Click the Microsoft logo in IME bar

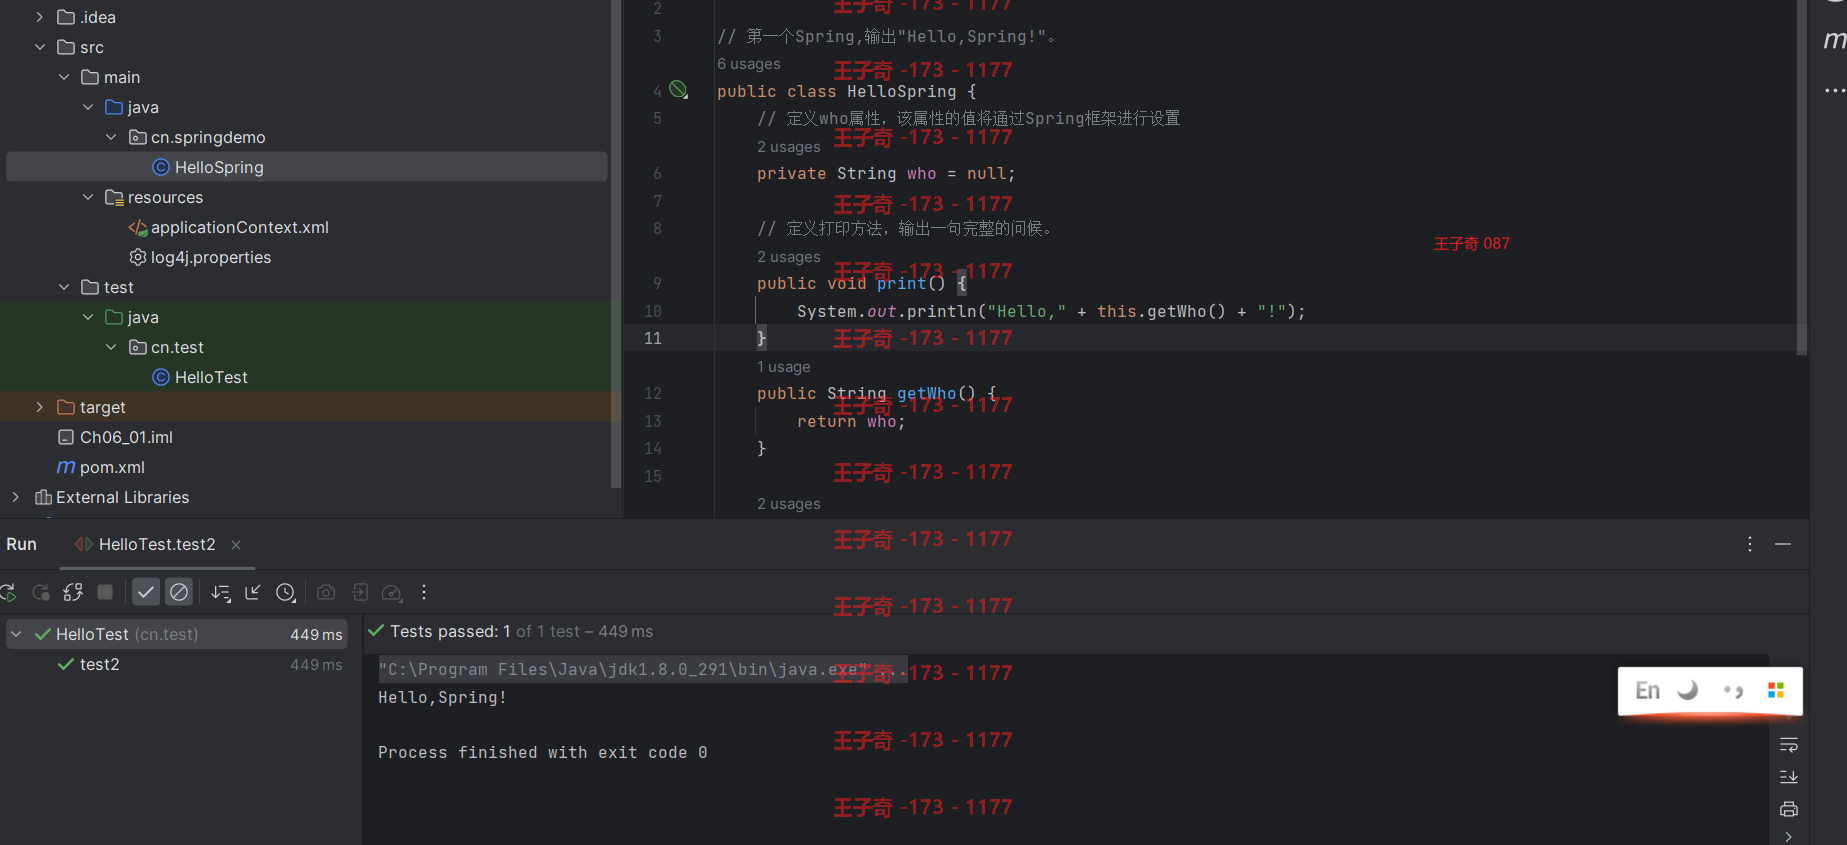tap(1776, 691)
